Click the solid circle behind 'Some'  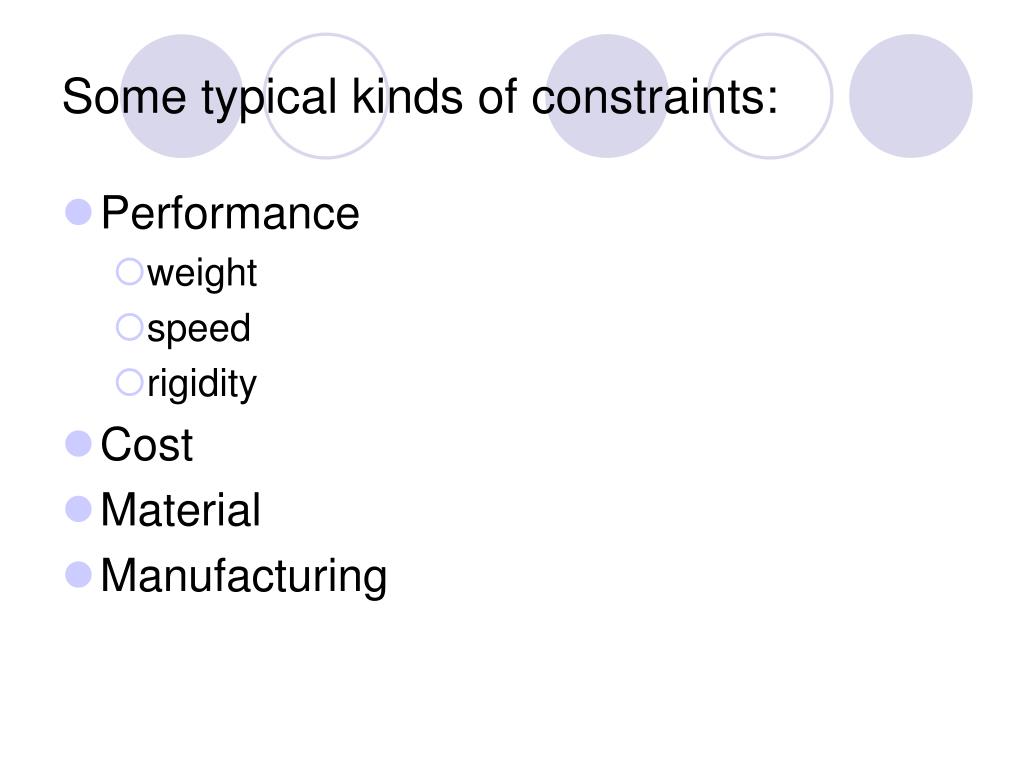tap(182, 96)
